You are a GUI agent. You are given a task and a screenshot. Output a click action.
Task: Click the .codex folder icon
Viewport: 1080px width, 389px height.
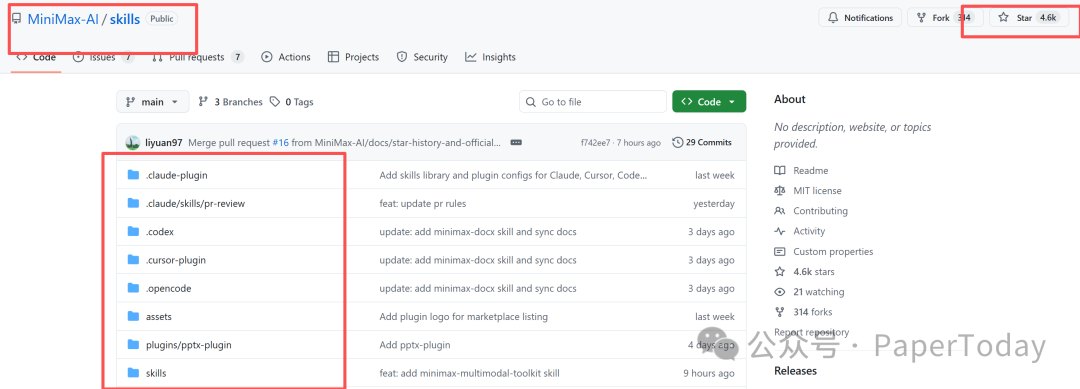tap(134, 231)
